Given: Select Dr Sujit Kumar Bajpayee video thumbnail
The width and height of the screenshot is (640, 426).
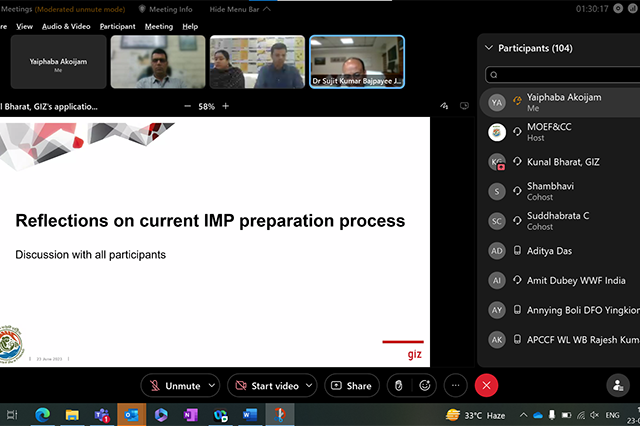Looking at the screenshot, I should coord(357,62).
